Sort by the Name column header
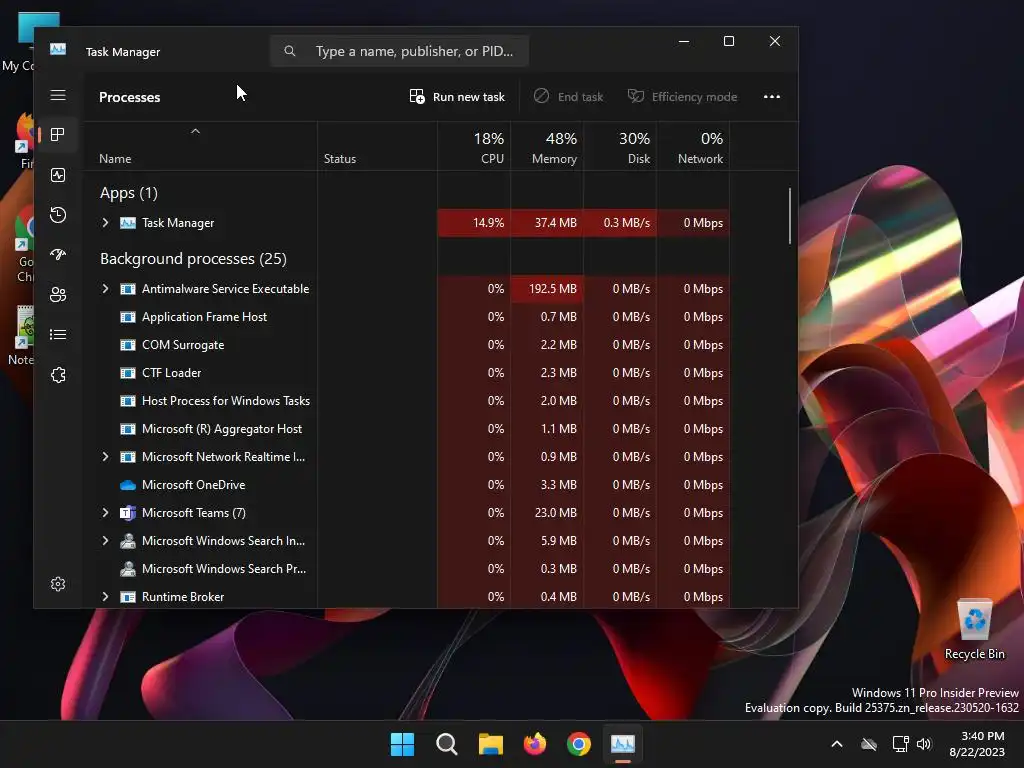 pos(200,146)
